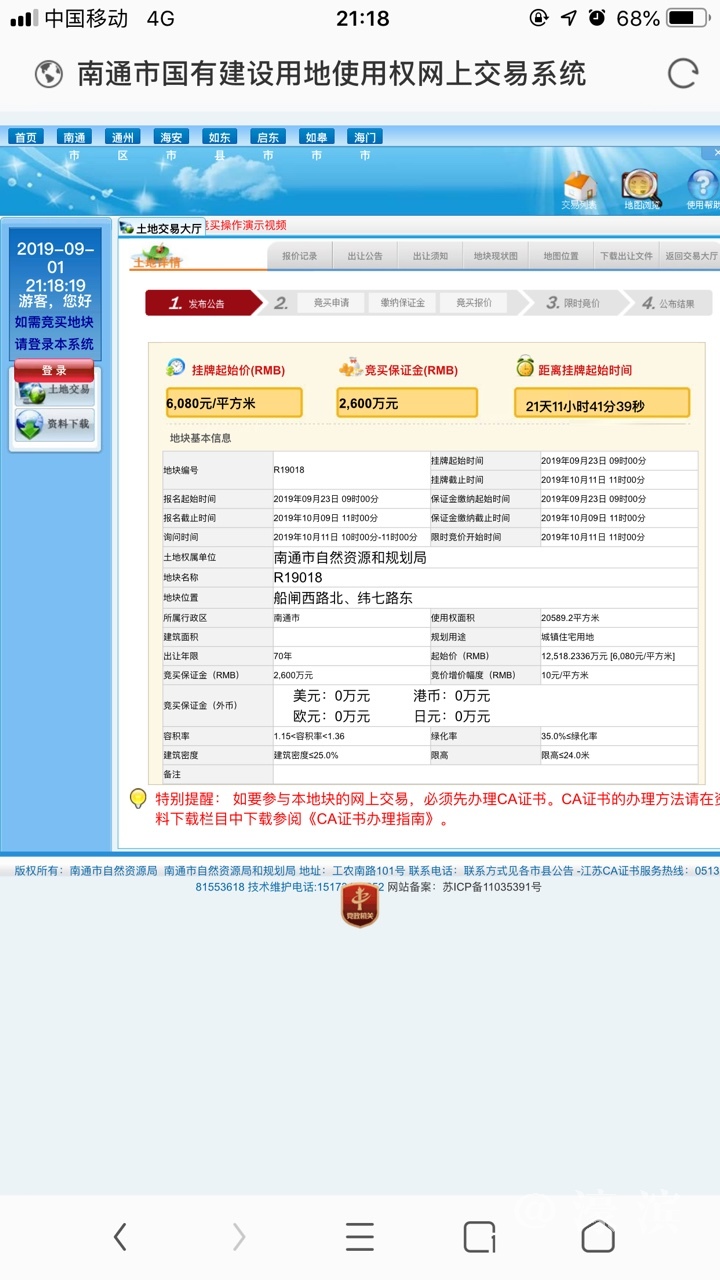Reload the page with the refresh icon

(x=682, y=73)
